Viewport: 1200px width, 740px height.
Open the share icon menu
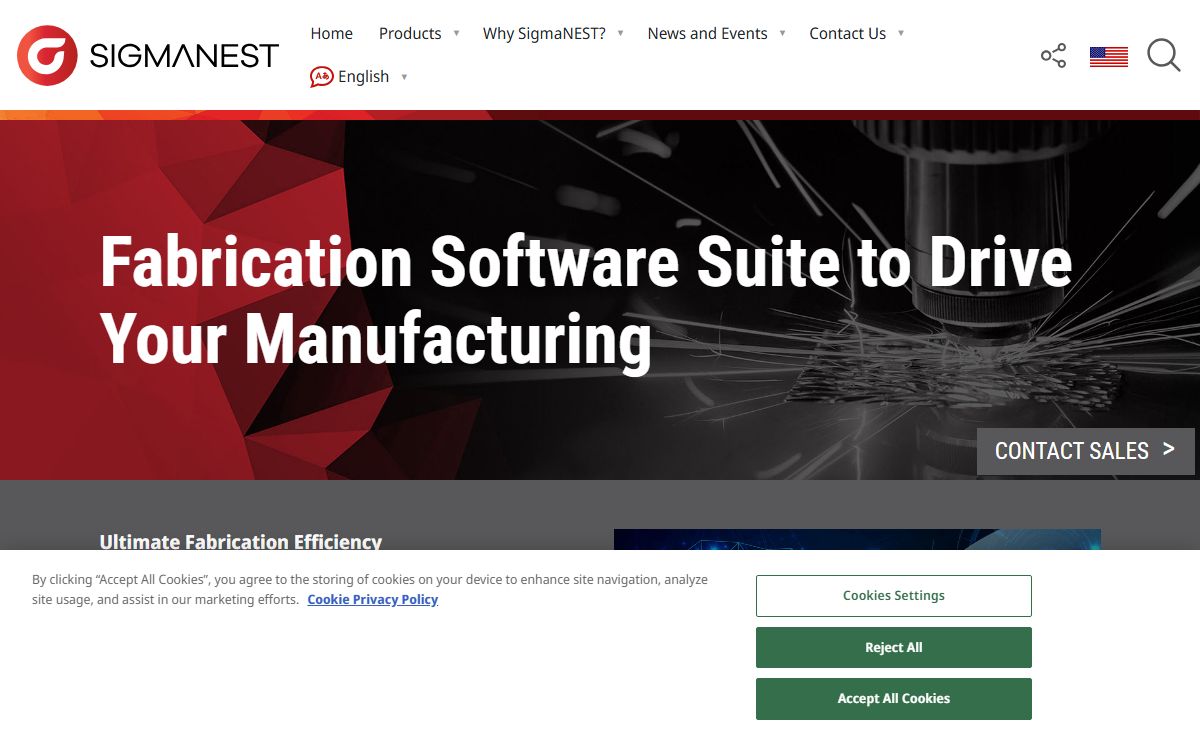pos(1053,56)
